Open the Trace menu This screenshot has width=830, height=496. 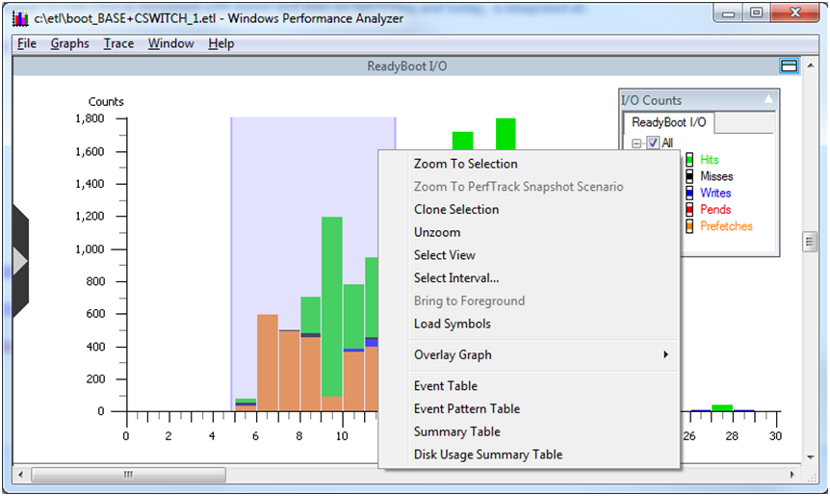pos(119,43)
